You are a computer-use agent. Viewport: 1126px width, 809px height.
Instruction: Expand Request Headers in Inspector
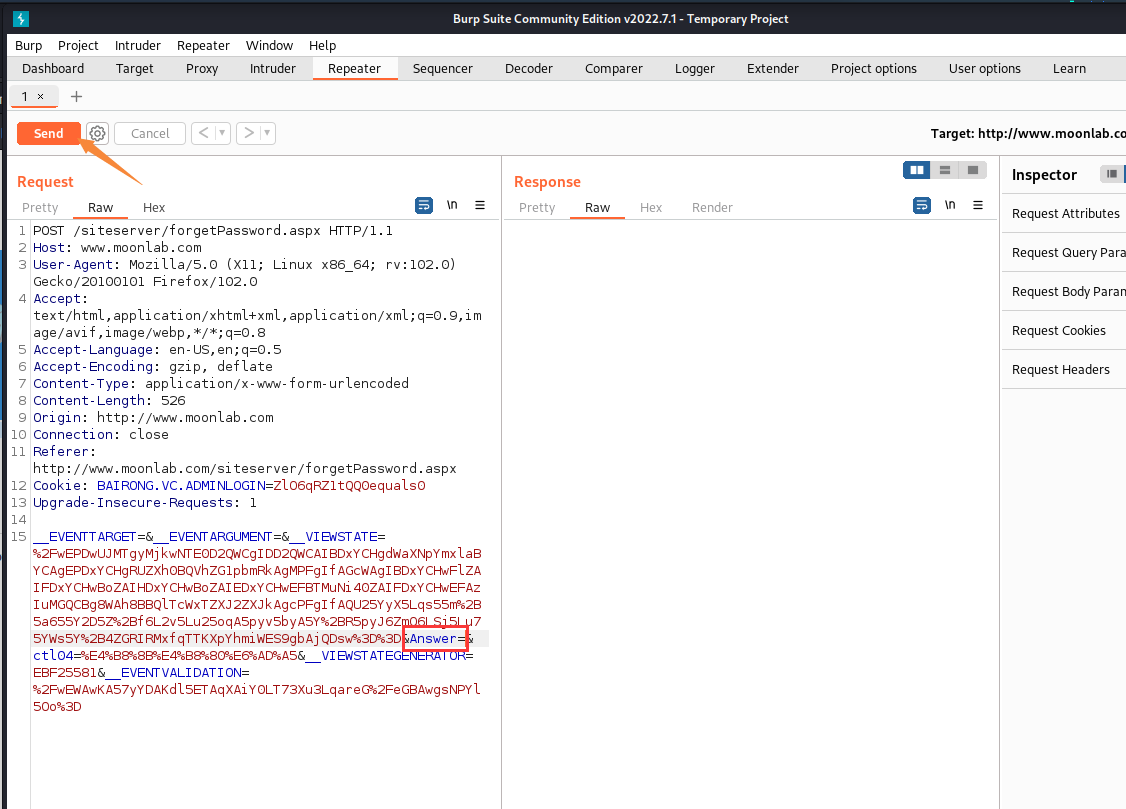[x=1065, y=370]
